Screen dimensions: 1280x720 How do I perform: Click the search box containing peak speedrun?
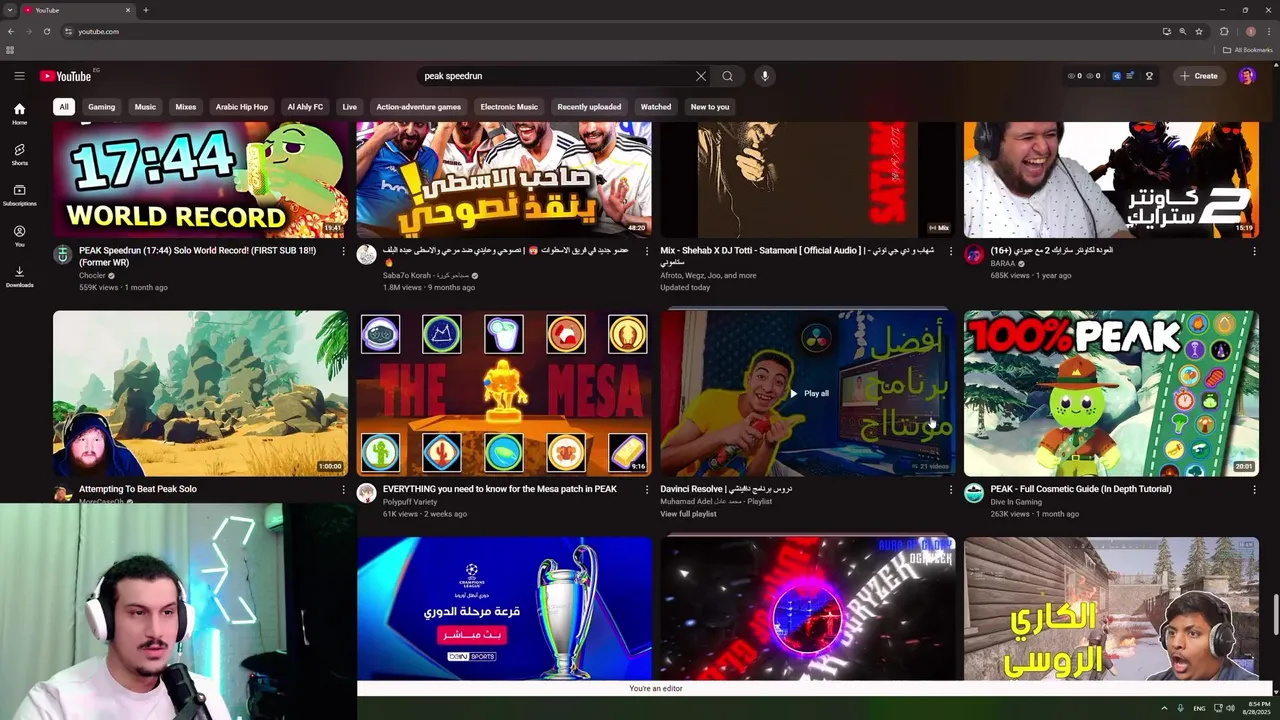[x=555, y=76]
